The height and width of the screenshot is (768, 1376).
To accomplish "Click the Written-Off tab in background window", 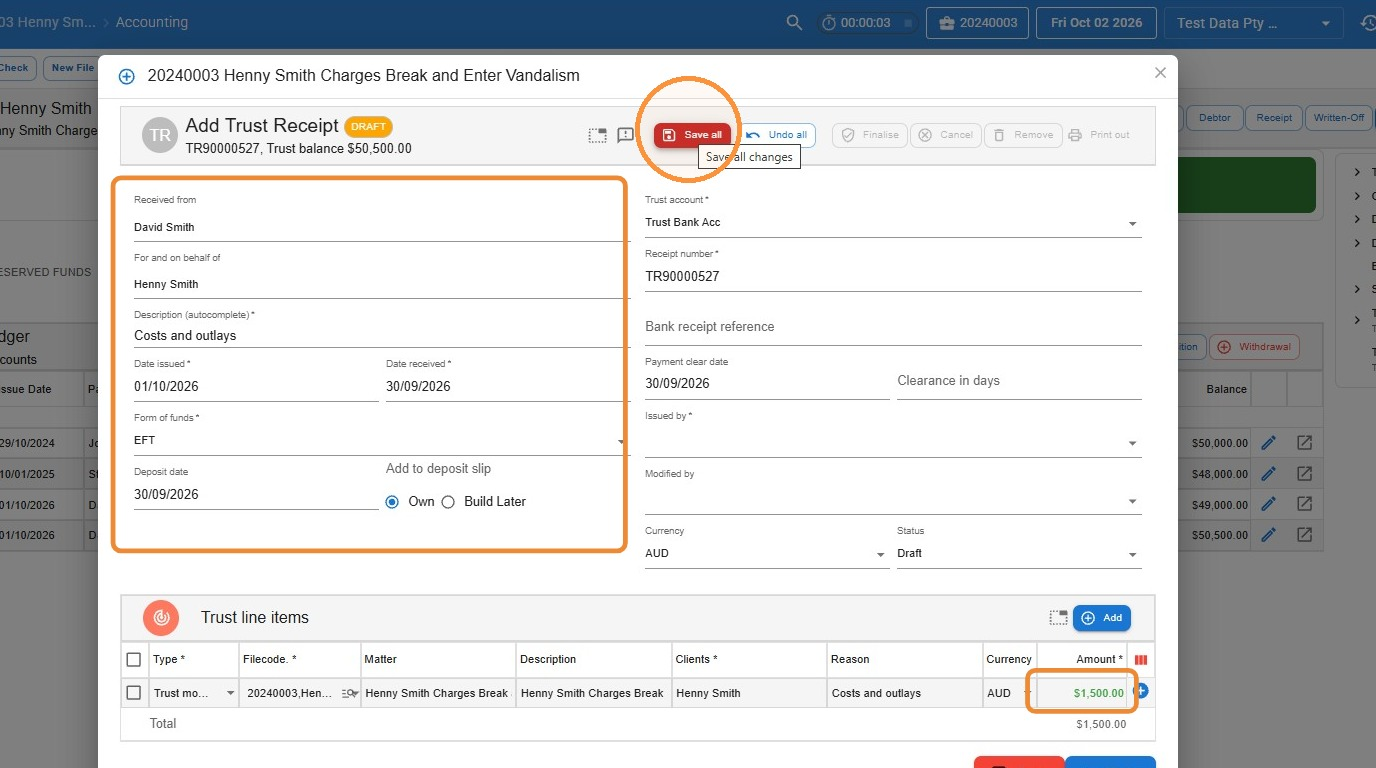I will [x=1339, y=118].
